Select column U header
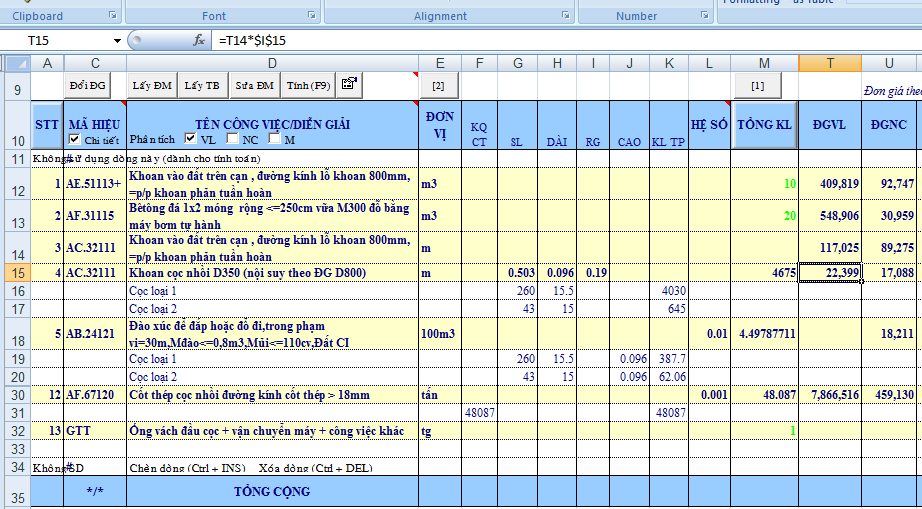 pyautogui.click(x=889, y=63)
